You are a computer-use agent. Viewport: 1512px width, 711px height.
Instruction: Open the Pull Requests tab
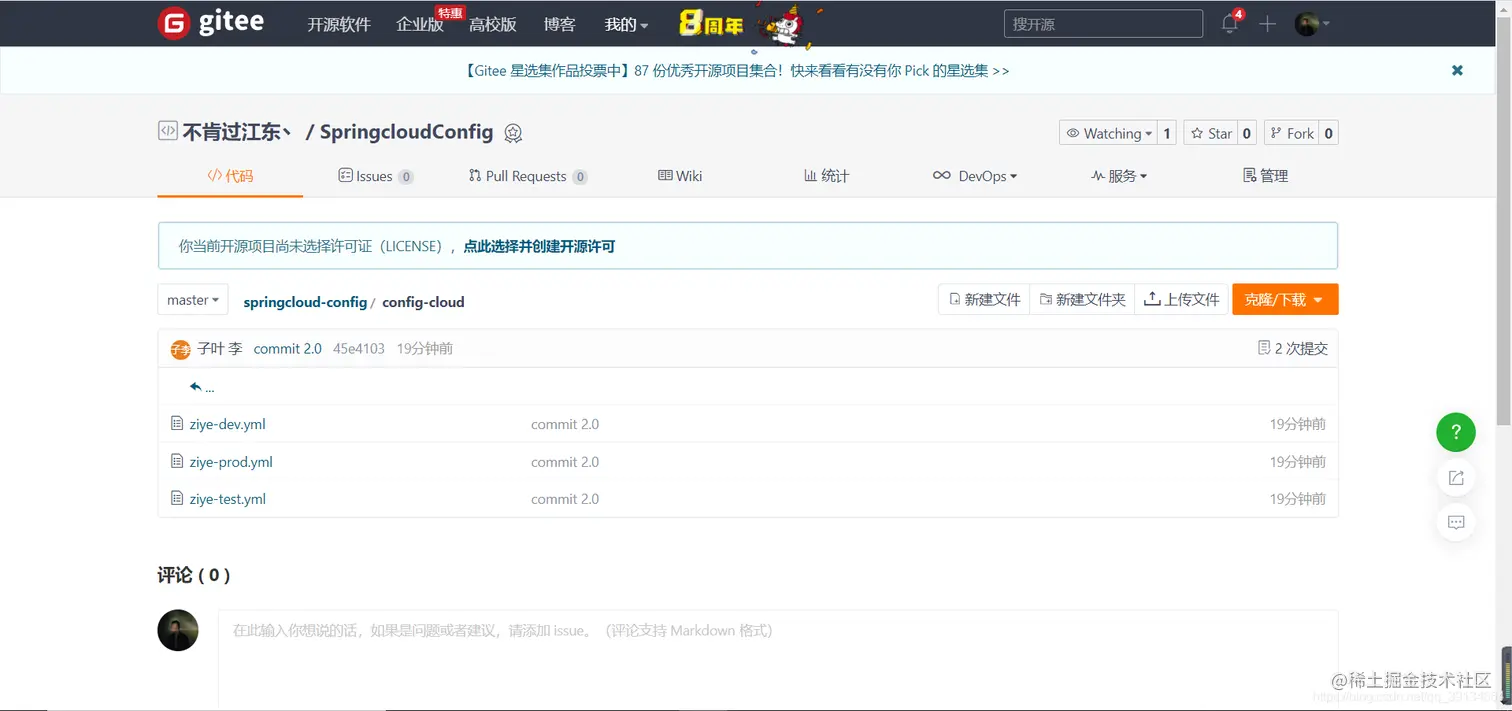(527, 176)
